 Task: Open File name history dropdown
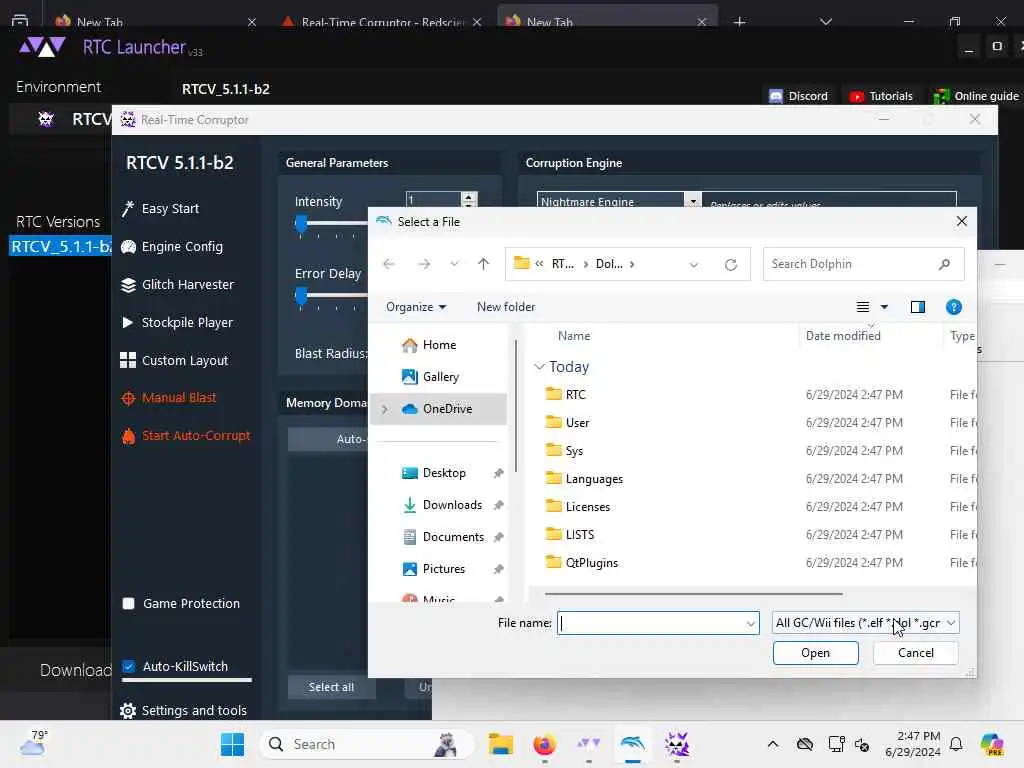point(750,624)
